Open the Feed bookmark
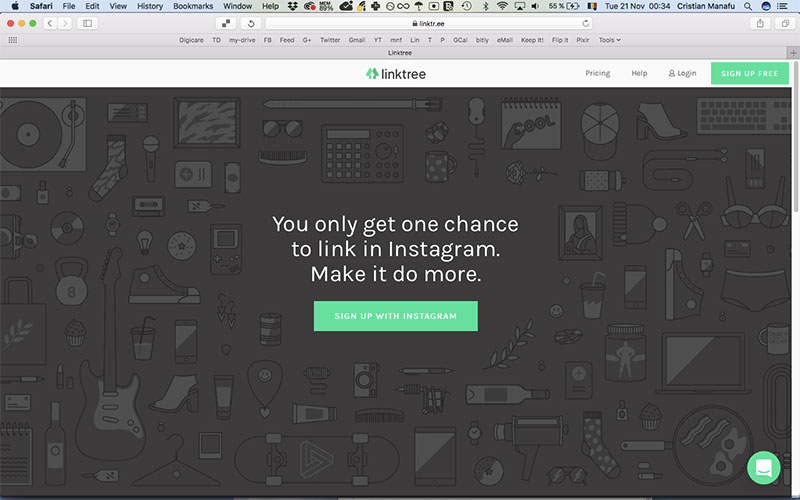Screen dimensions: 800x500 287,40
